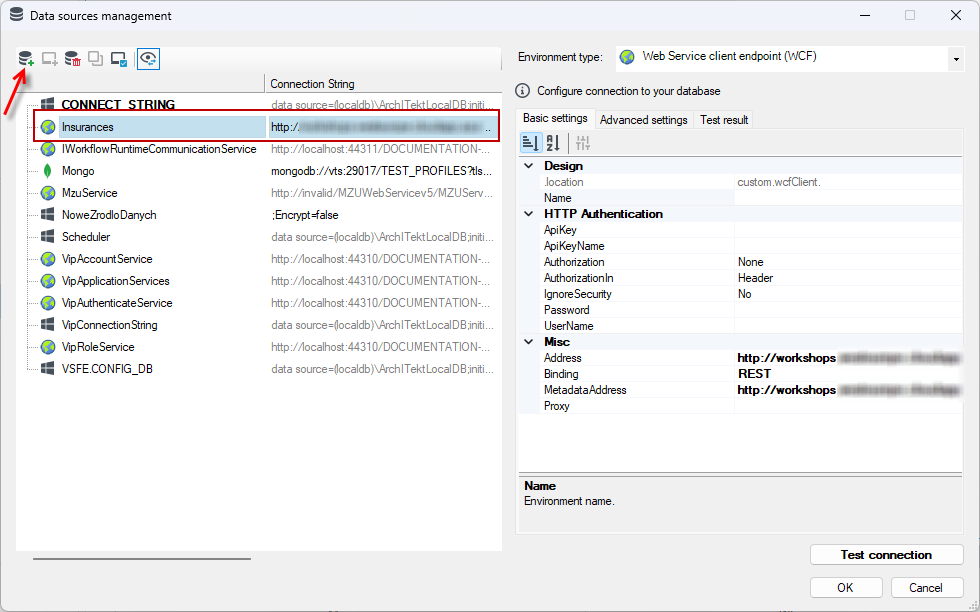980x612 pixels.
Task: Open the Environment type dropdown
Action: click(x=956, y=59)
